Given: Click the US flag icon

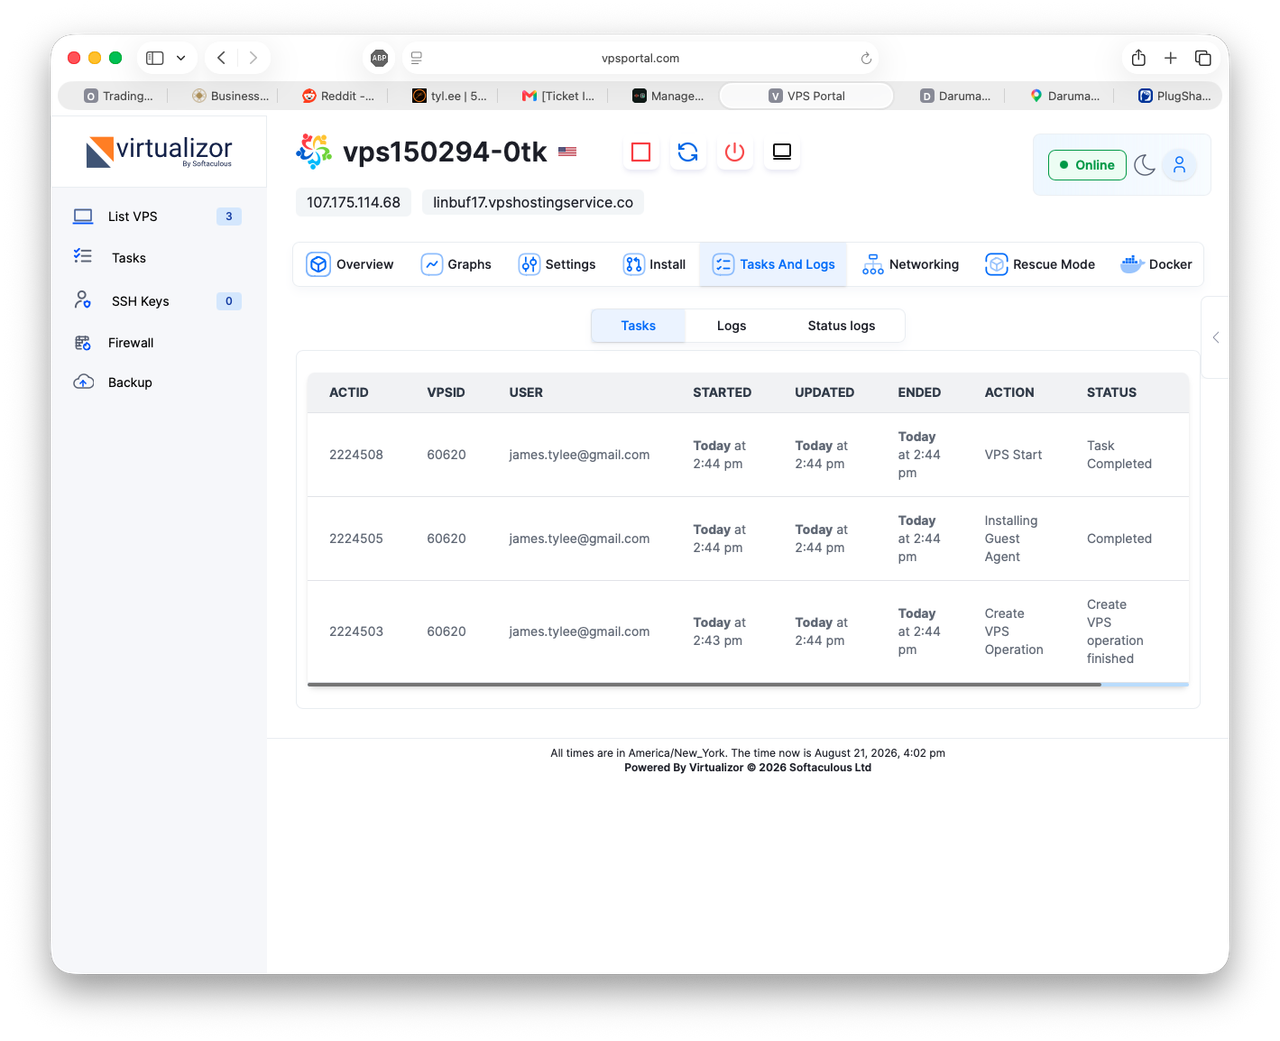Looking at the screenshot, I should coord(568,152).
